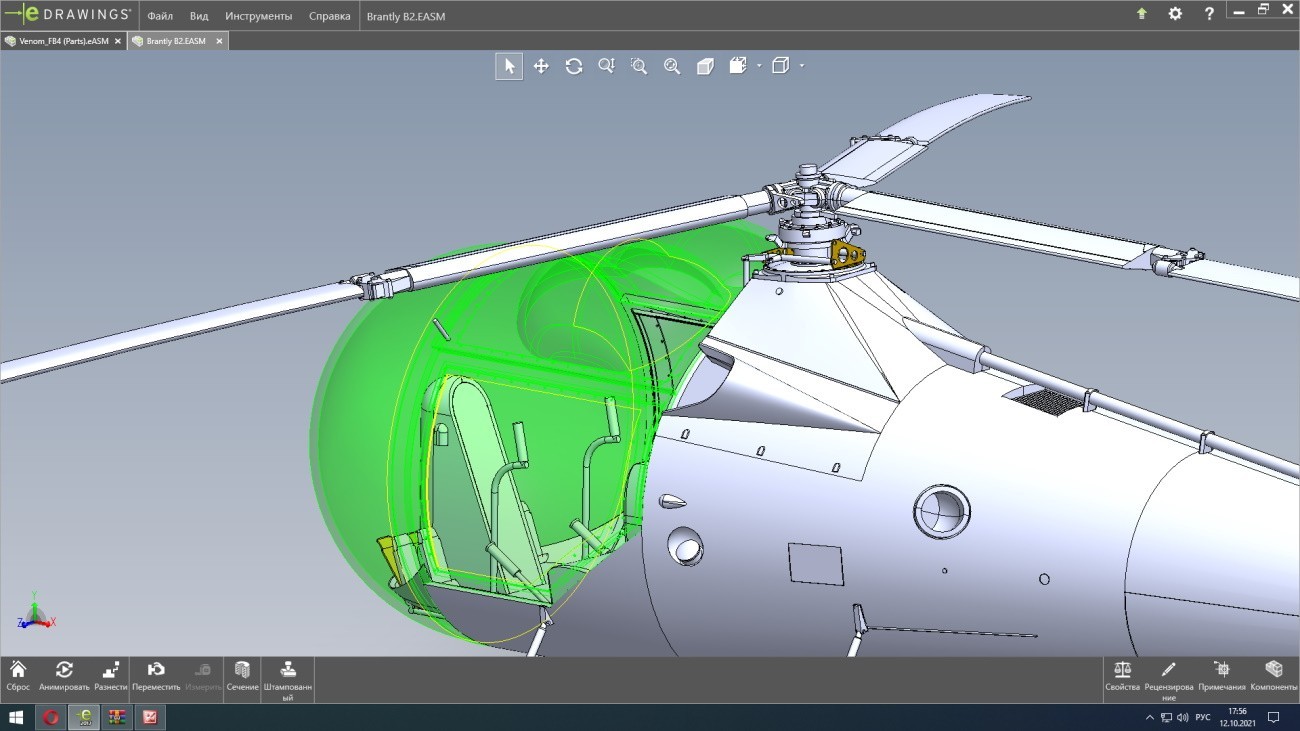The height and width of the screenshot is (731, 1300).
Task: Click the РУС language indicator
Action: pos(1203,718)
